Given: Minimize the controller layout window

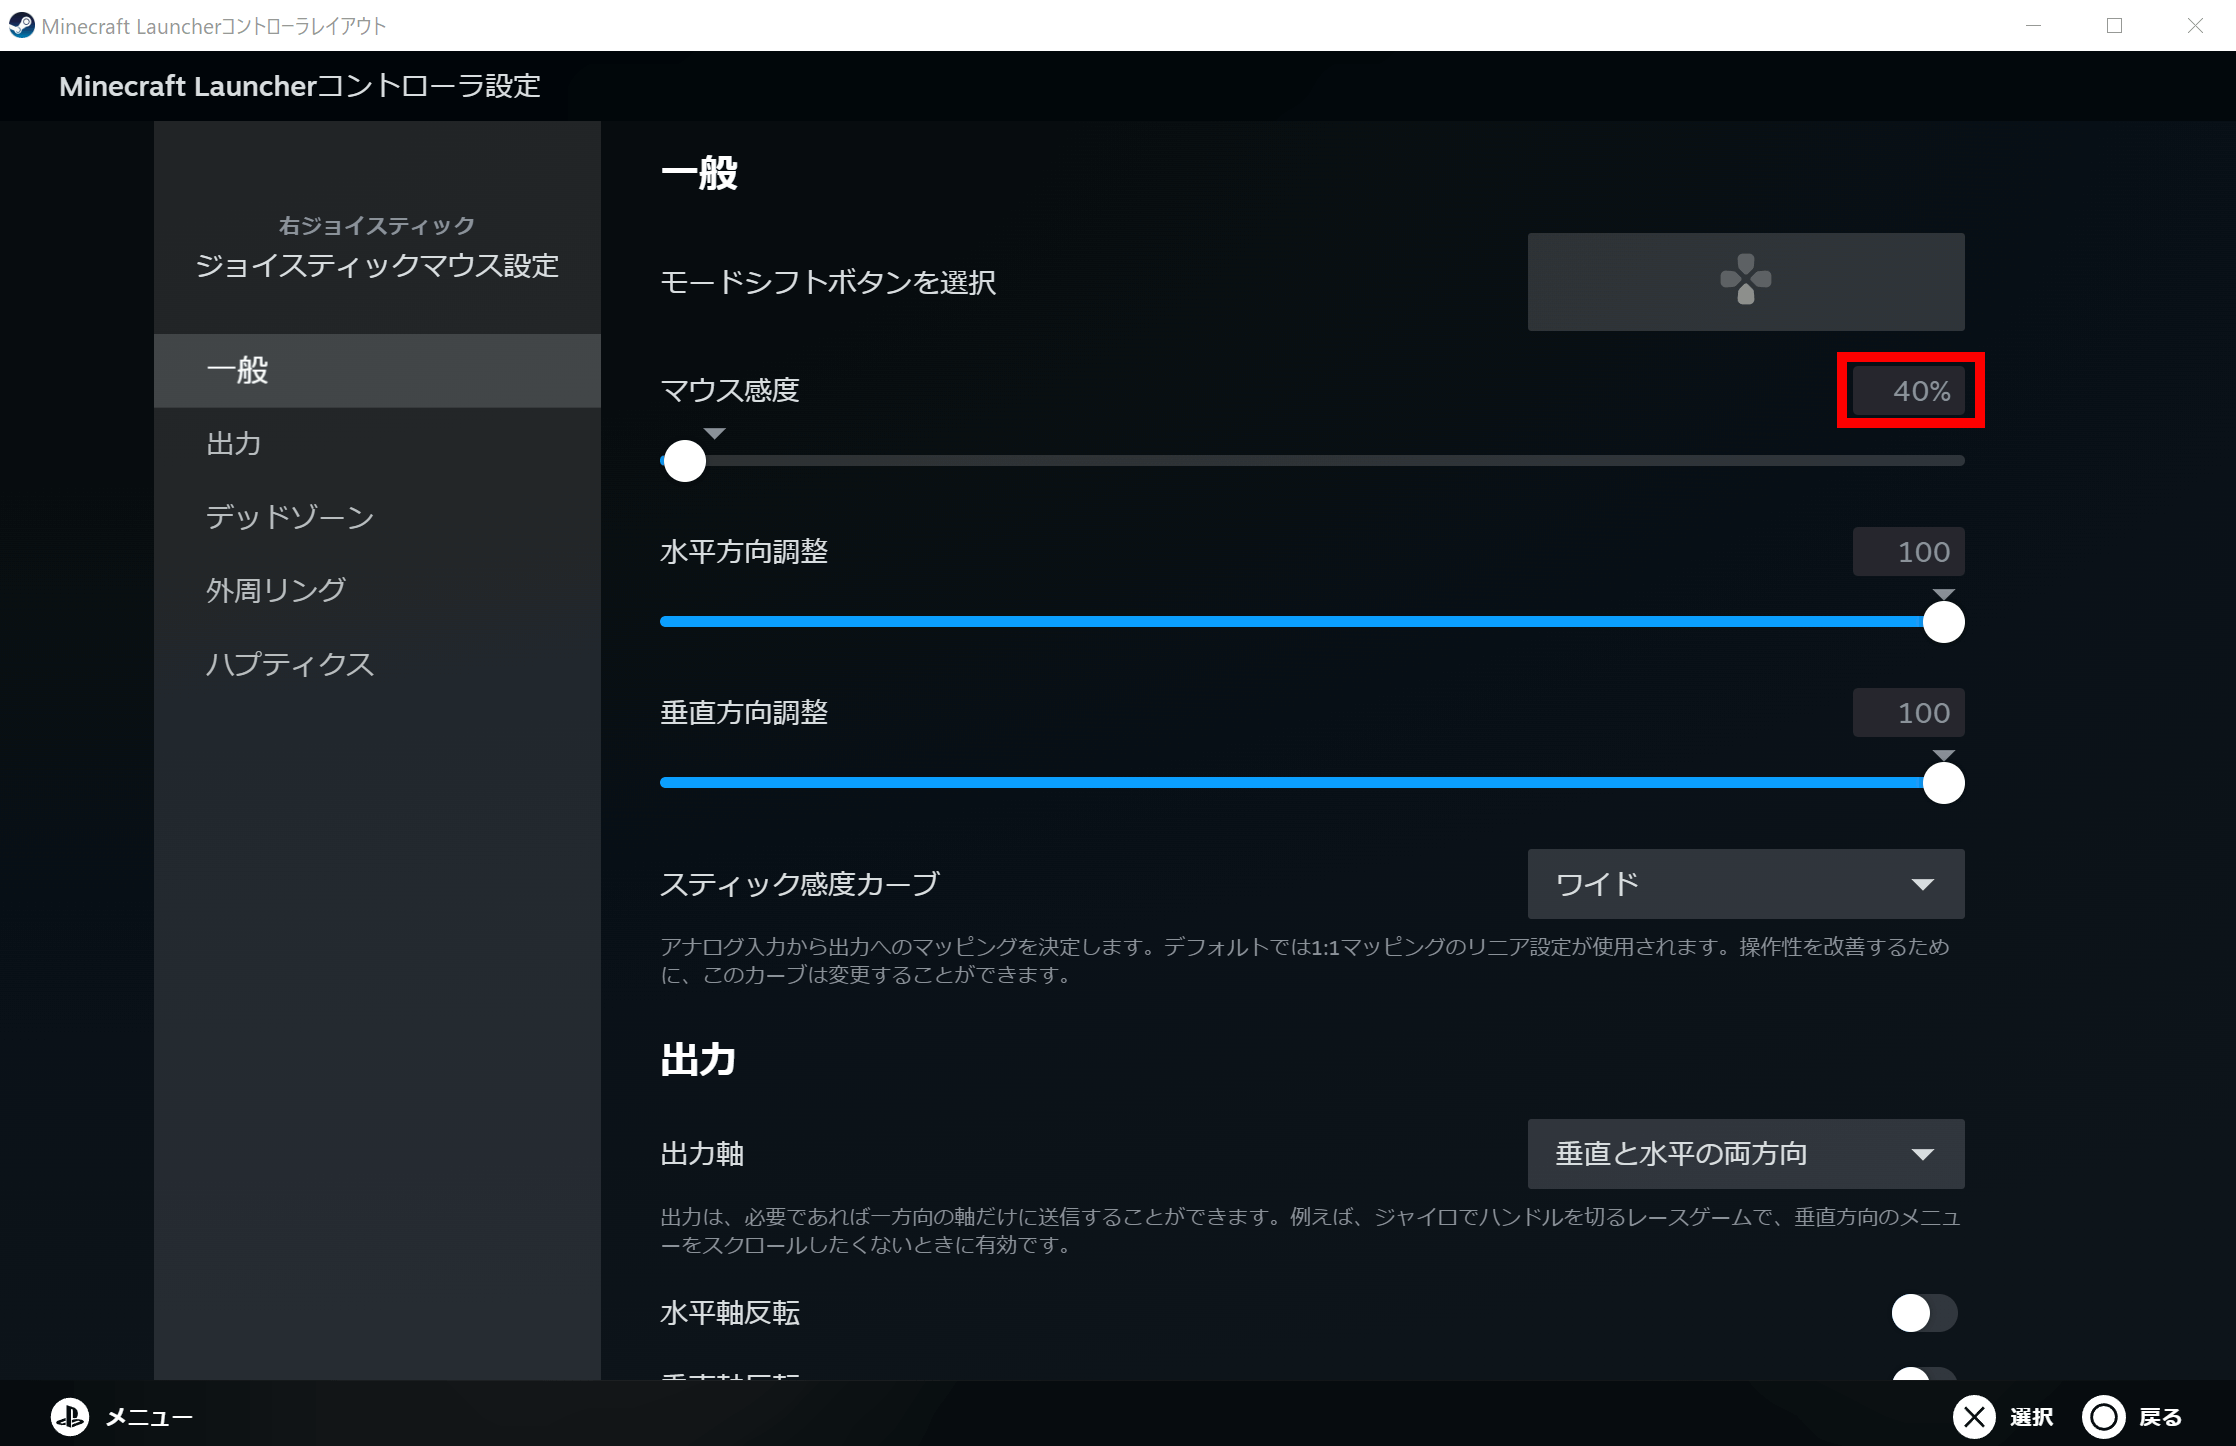Looking at the screenshot, I should 2033,25.
